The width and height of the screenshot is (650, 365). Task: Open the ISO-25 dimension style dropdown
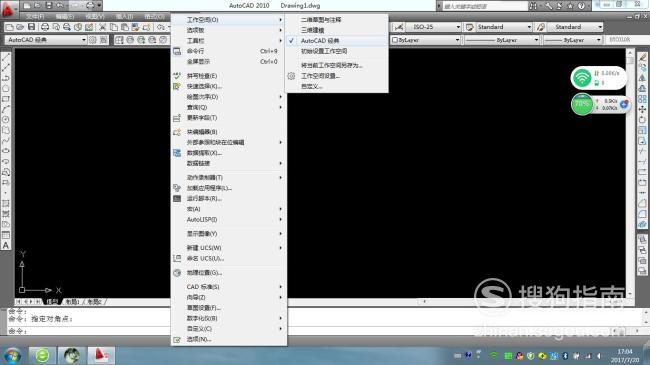pos(434,27)
